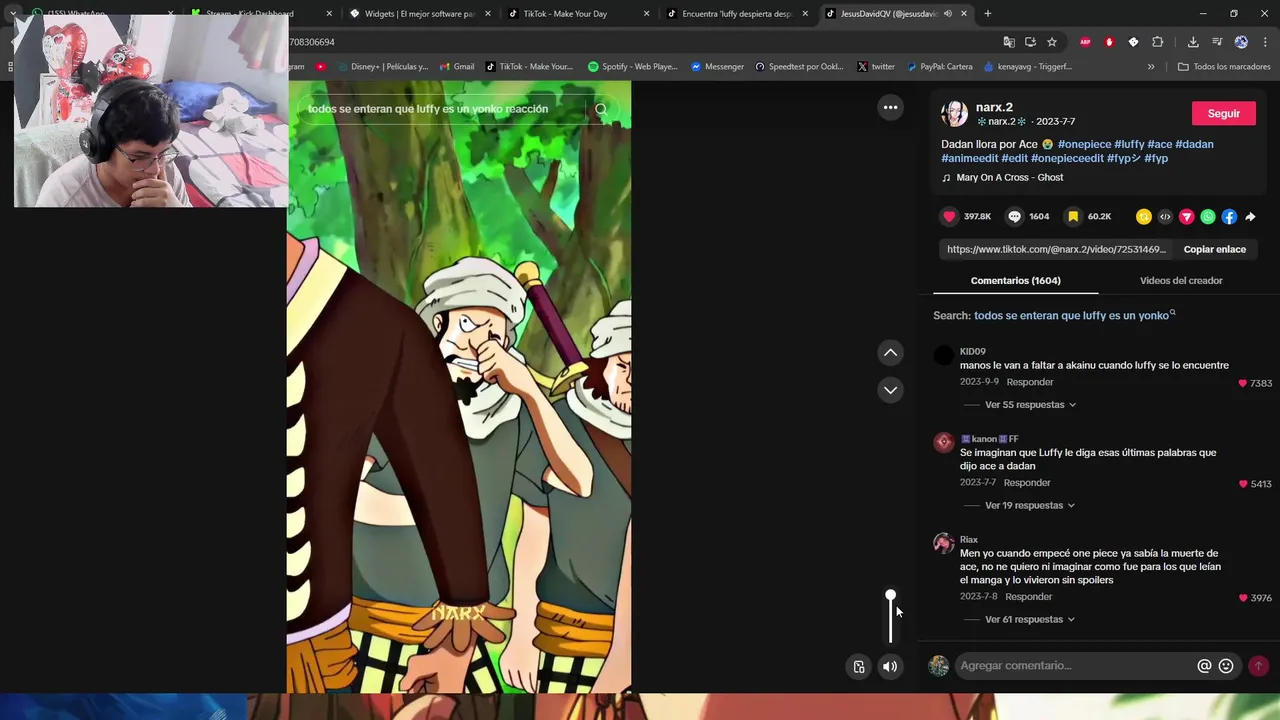Like Riax's comment
The width and height of the screenshot is (1280, 720).
point(1243,598)
